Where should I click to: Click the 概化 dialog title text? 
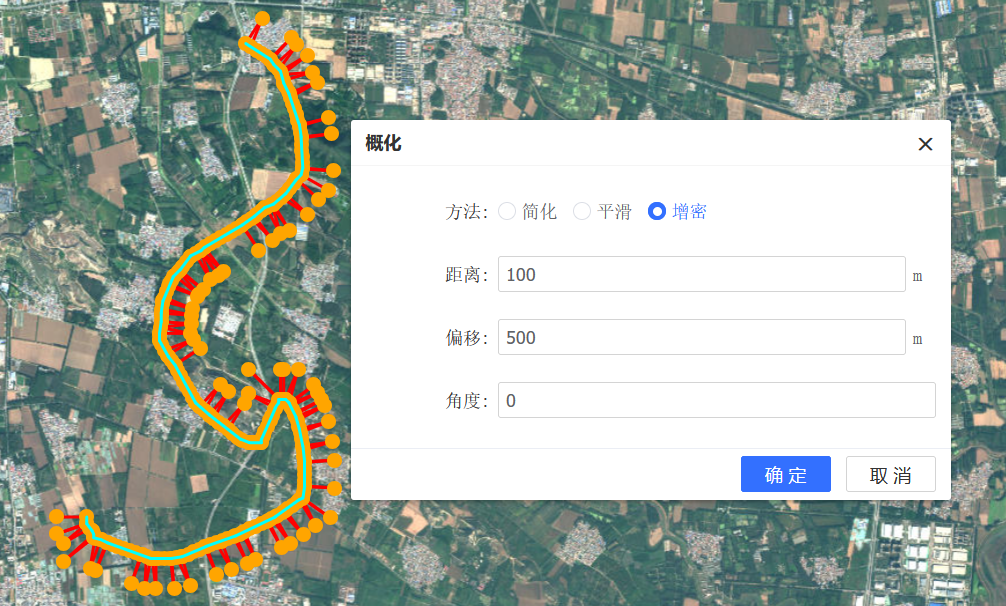pyautogui.click(x=383, y=144)
